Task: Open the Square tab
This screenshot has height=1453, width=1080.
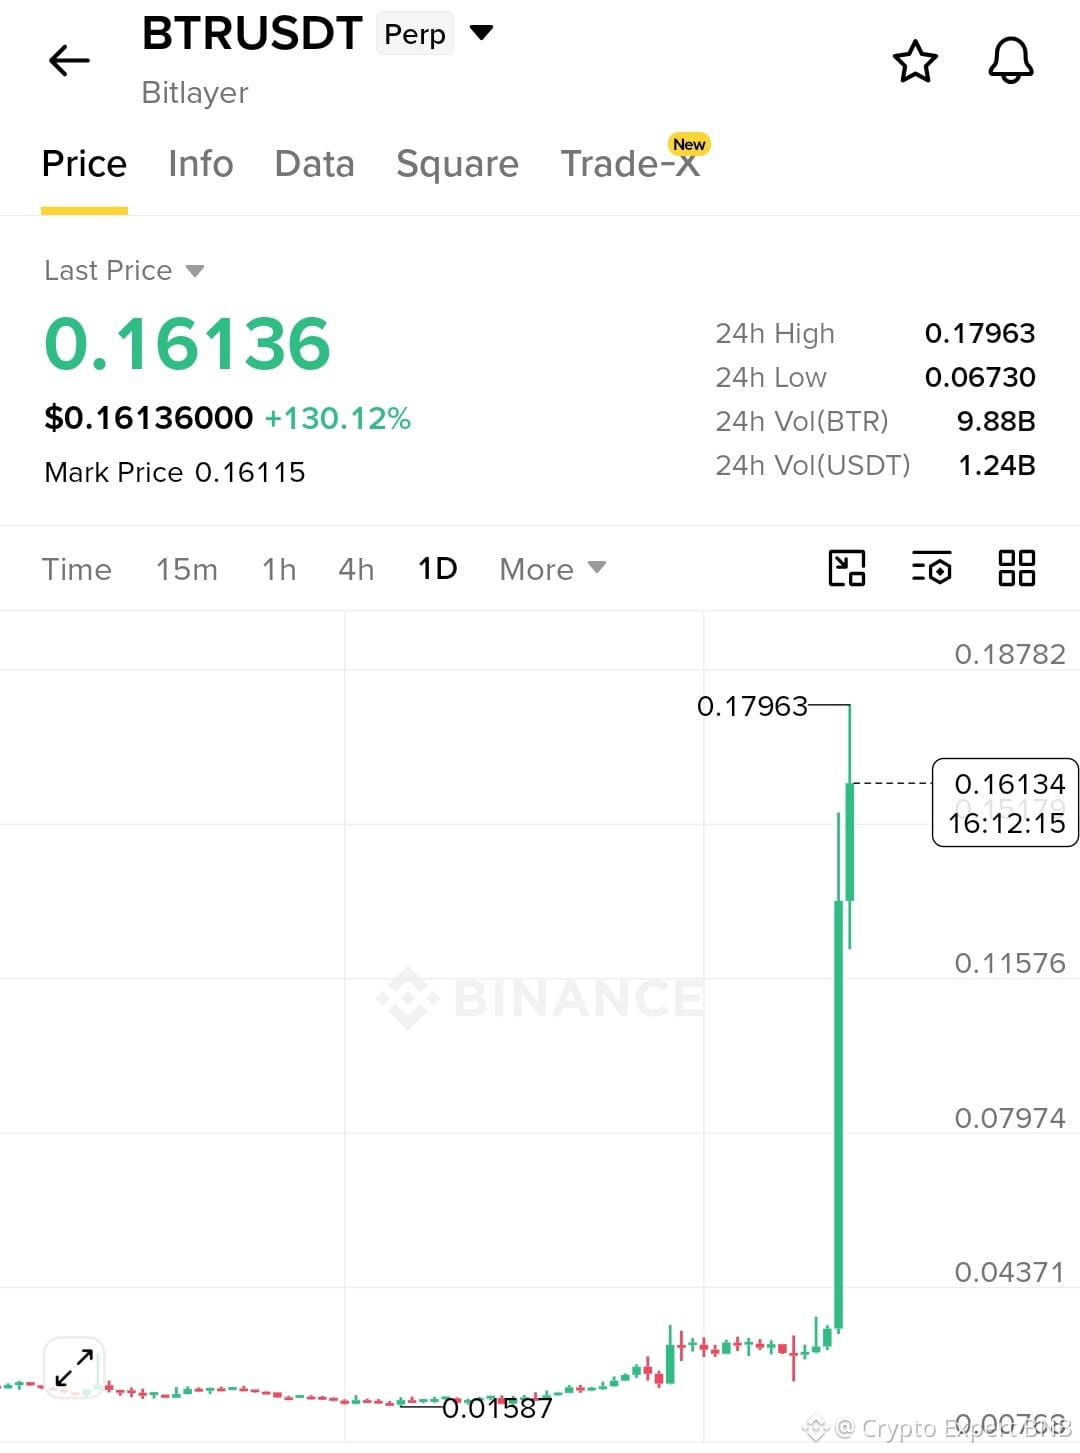Action: pos(458,164)
